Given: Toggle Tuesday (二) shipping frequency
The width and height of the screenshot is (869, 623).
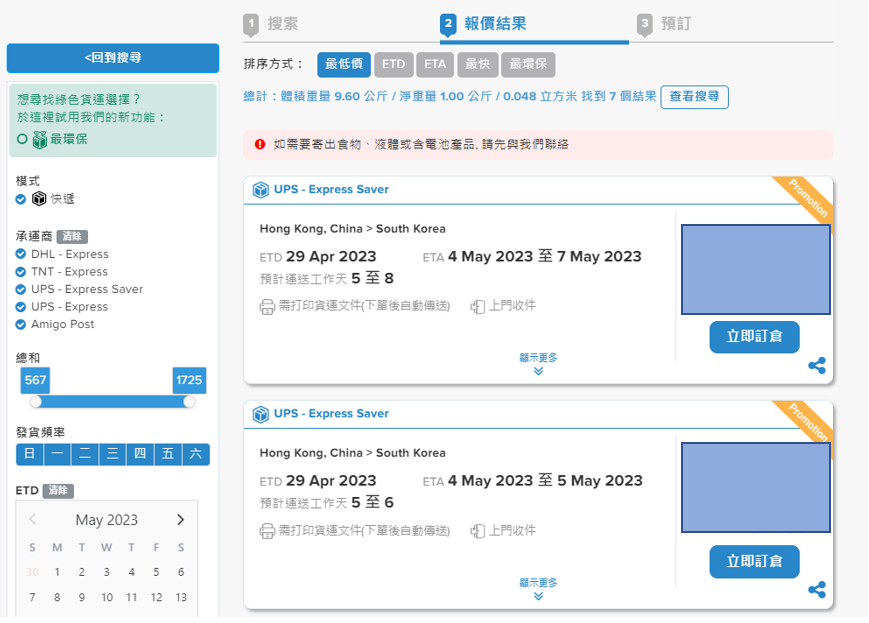Looking at the screenshot, I should [85, 454].
